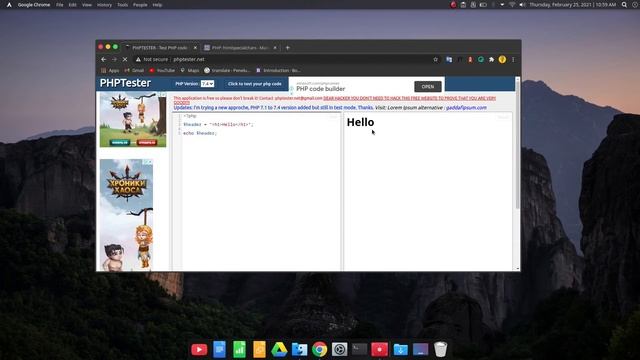Open the translate bookmark
Viewport: 640px width, 360px height.
pos(227,71)
